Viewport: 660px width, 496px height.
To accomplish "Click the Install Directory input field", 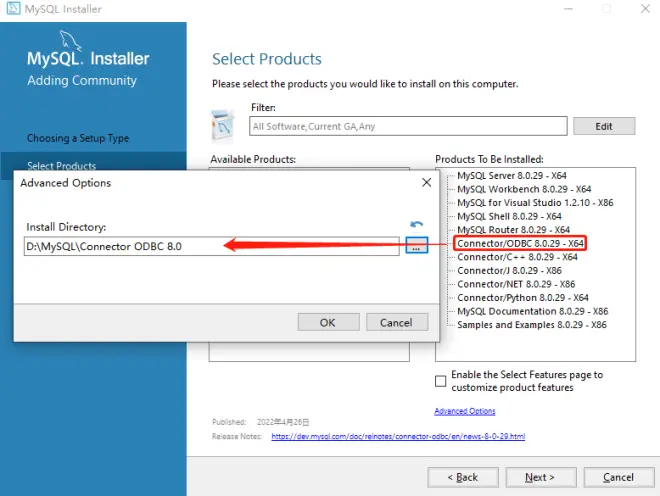I will (212, 246).
